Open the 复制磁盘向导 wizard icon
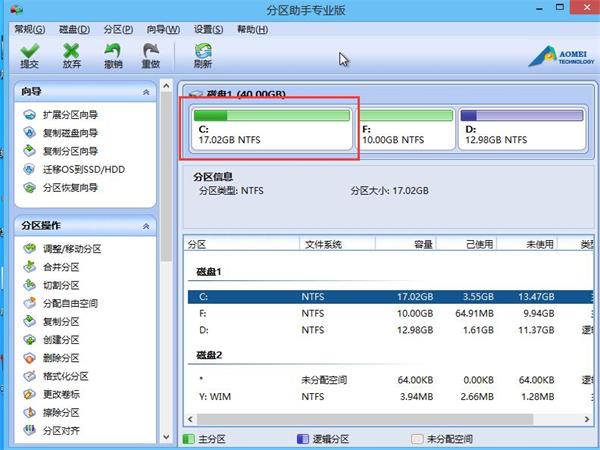 click(x=29, y=133)
